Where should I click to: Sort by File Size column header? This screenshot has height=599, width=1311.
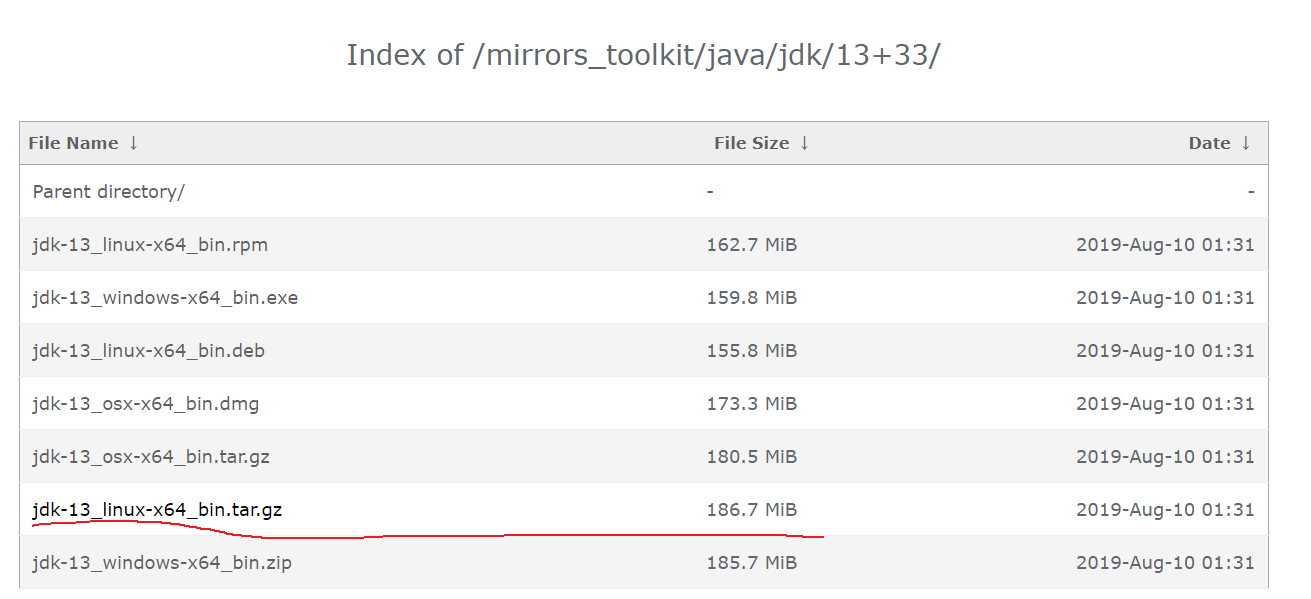tap(751, 143)
